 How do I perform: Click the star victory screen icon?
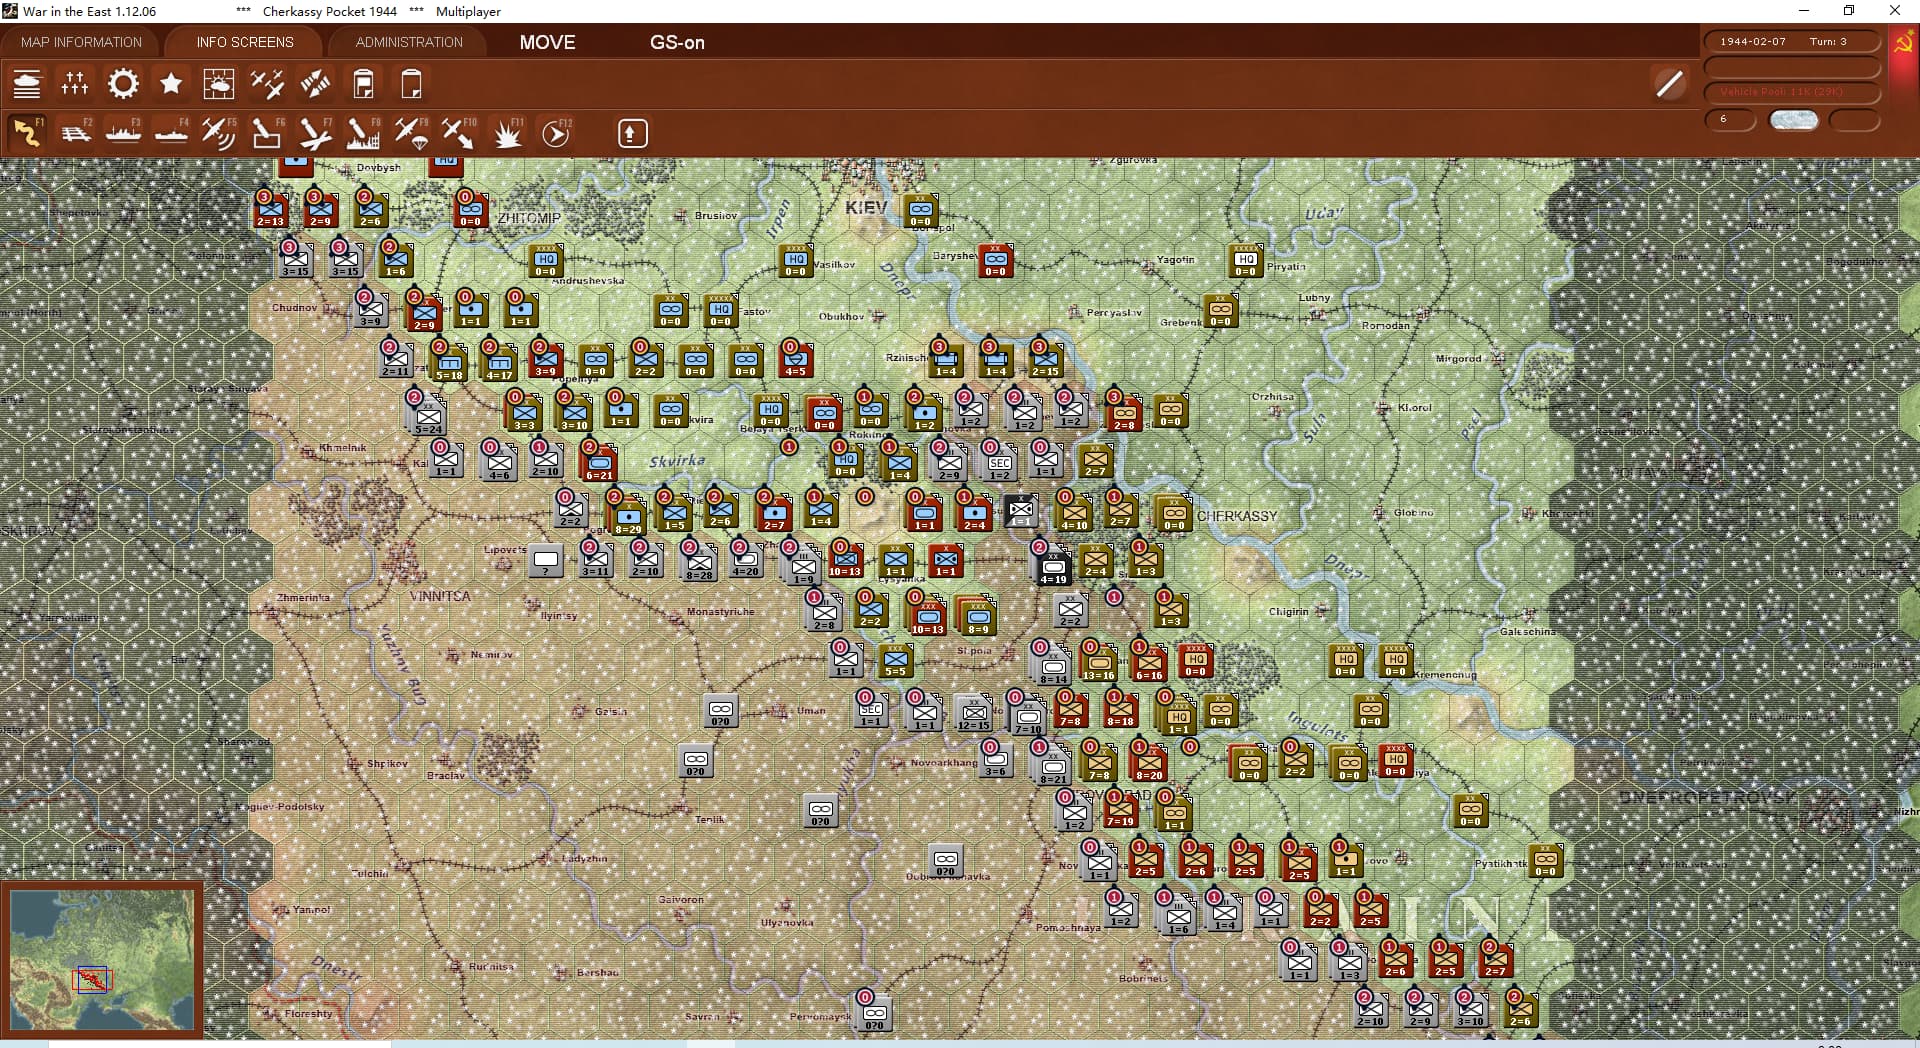point(171,84)
